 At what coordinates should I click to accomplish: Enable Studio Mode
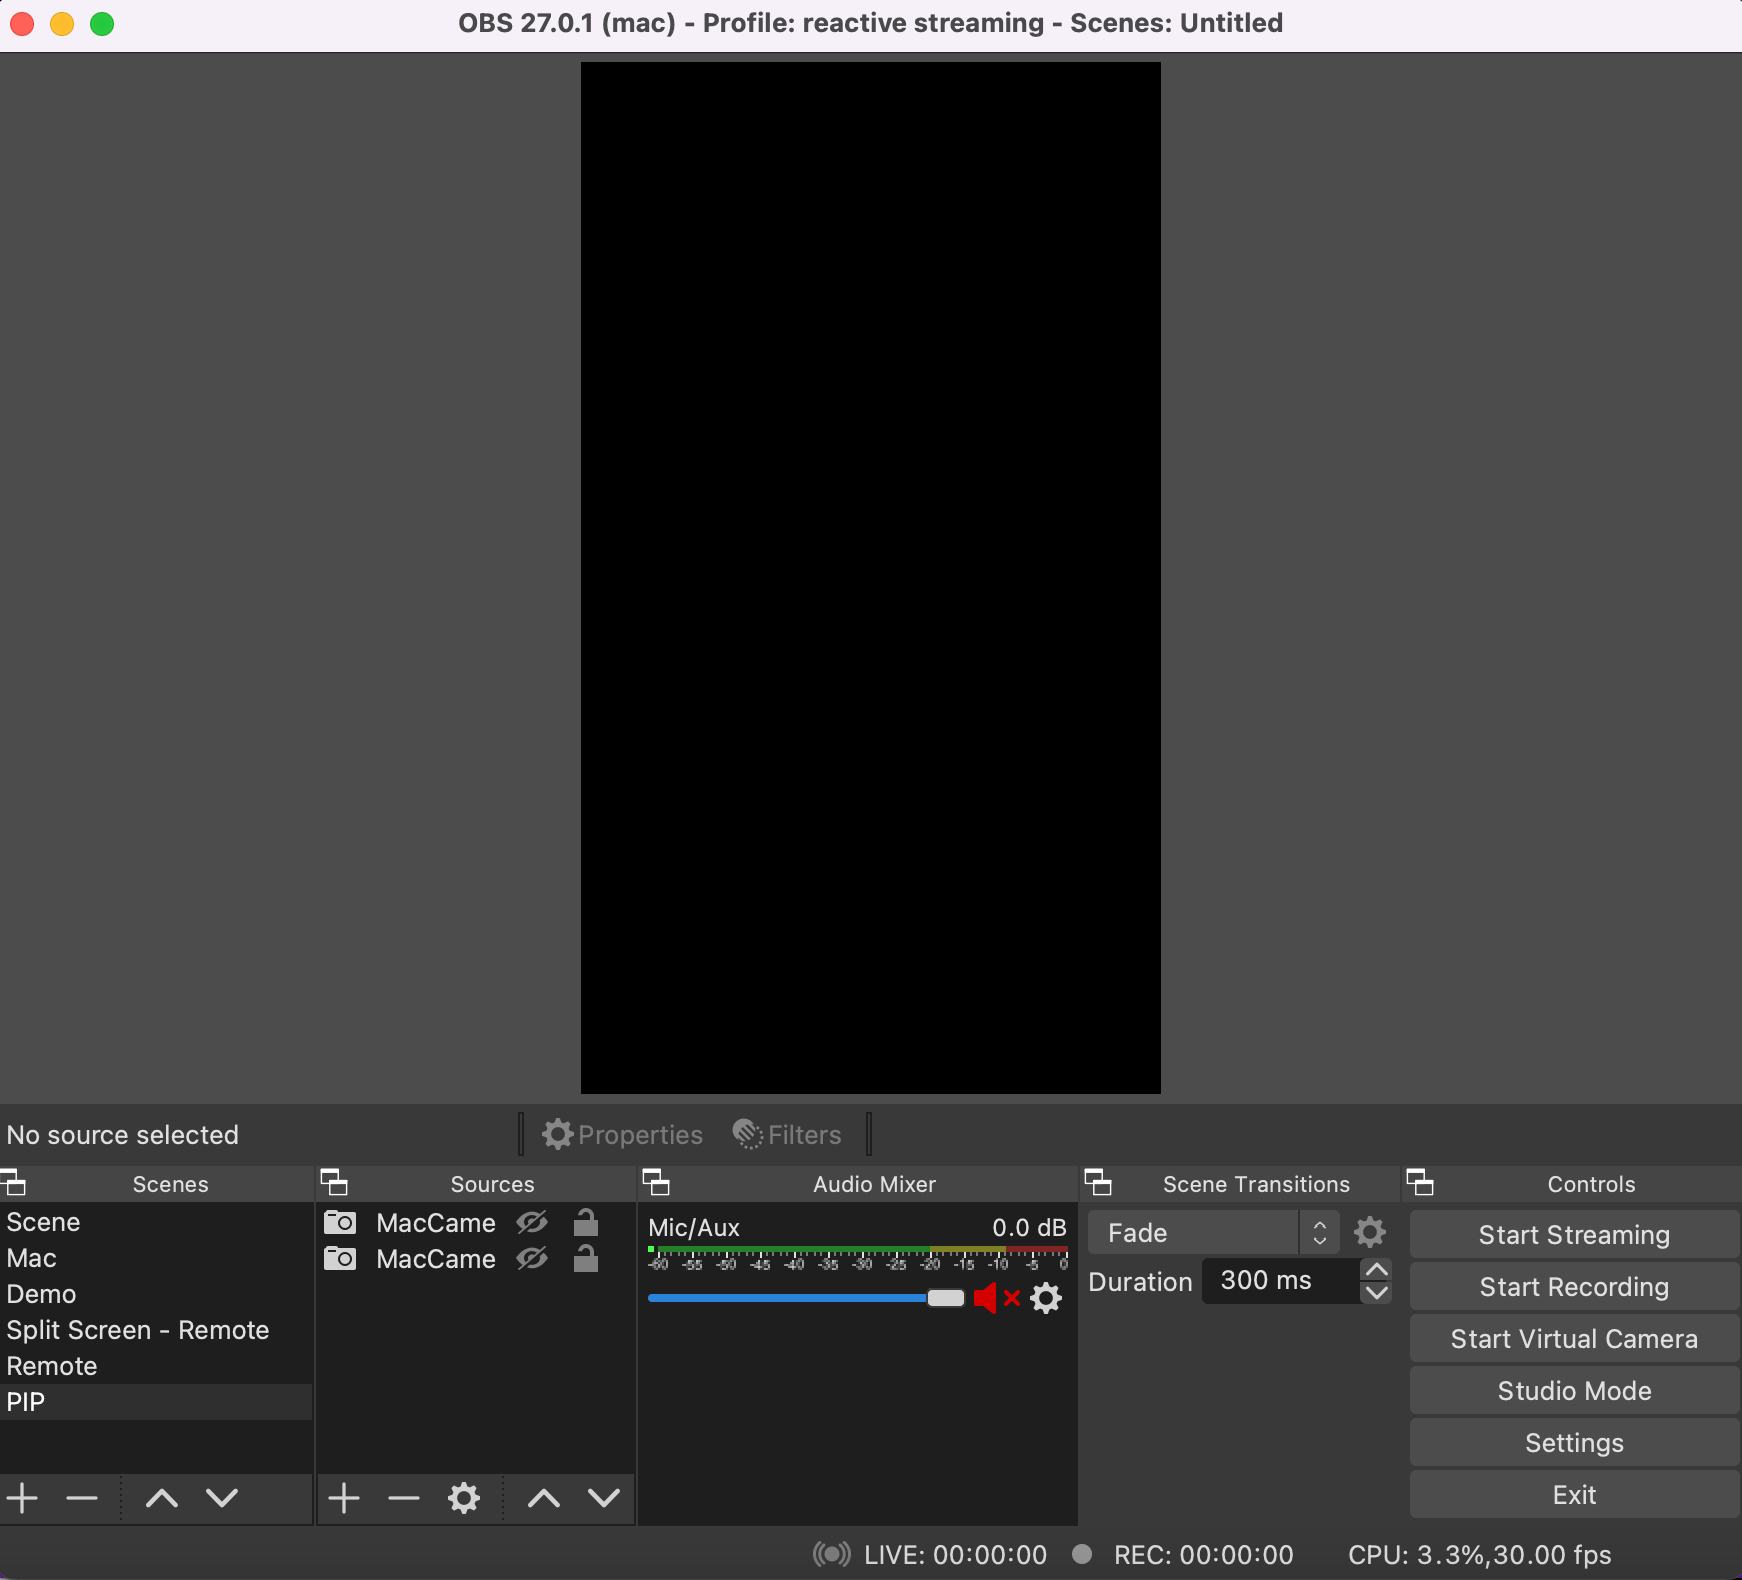click(1574, 1391)
